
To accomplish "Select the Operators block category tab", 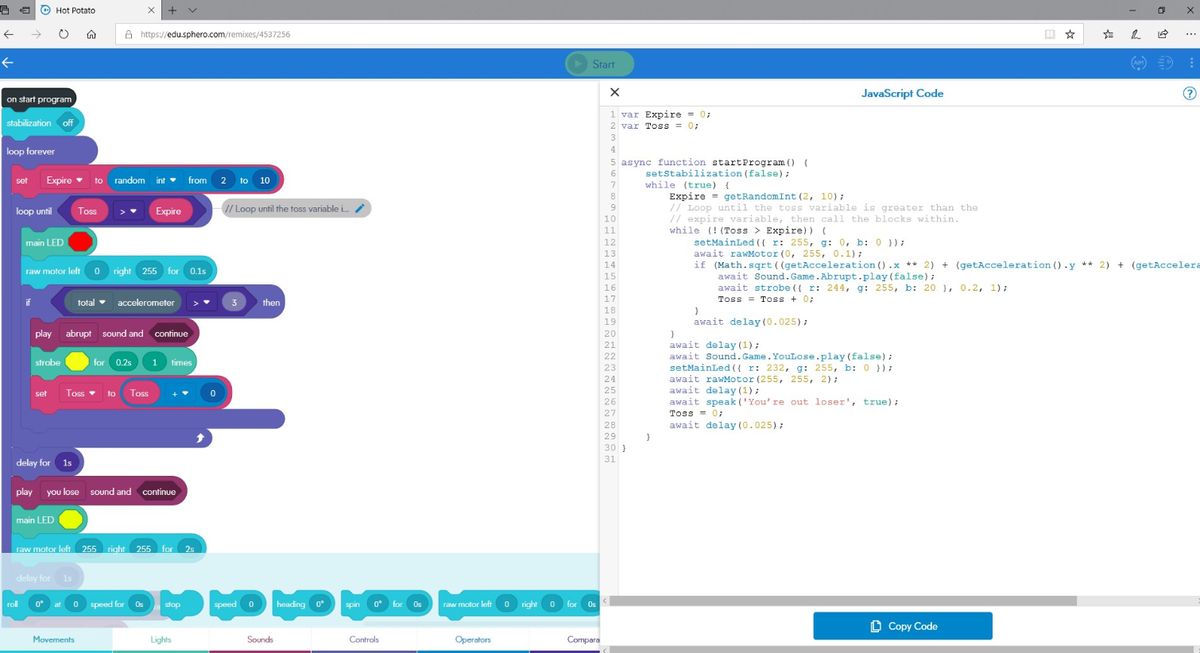I will 473,639.
